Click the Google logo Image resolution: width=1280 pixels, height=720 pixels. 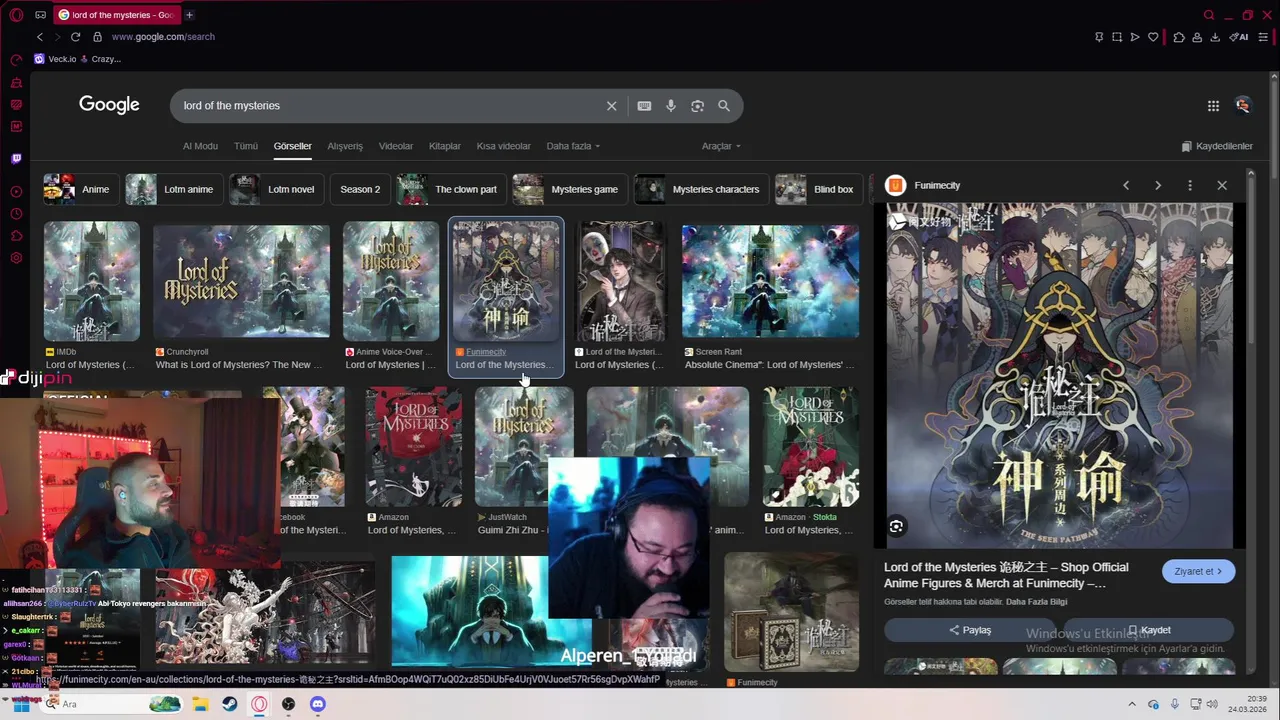pos(109,105)
